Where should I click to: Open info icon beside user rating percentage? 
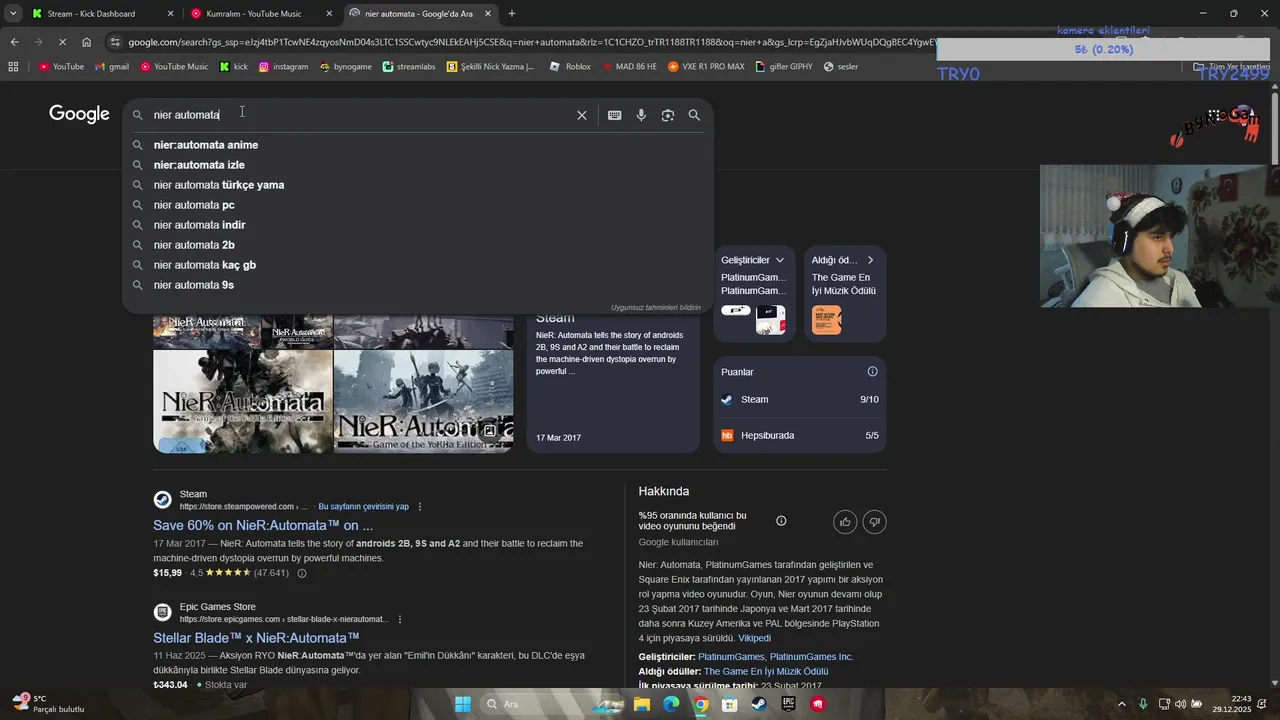pos(781,521)
